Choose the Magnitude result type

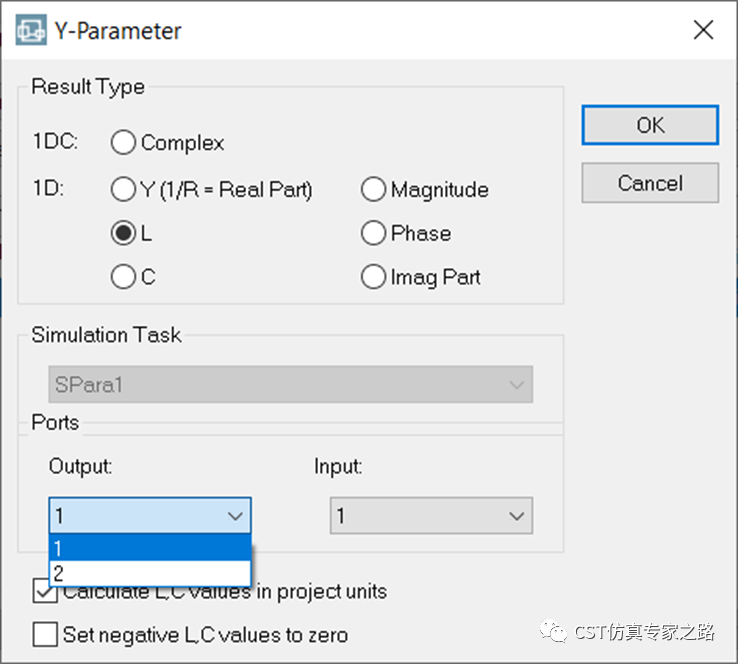pos(374,189)
